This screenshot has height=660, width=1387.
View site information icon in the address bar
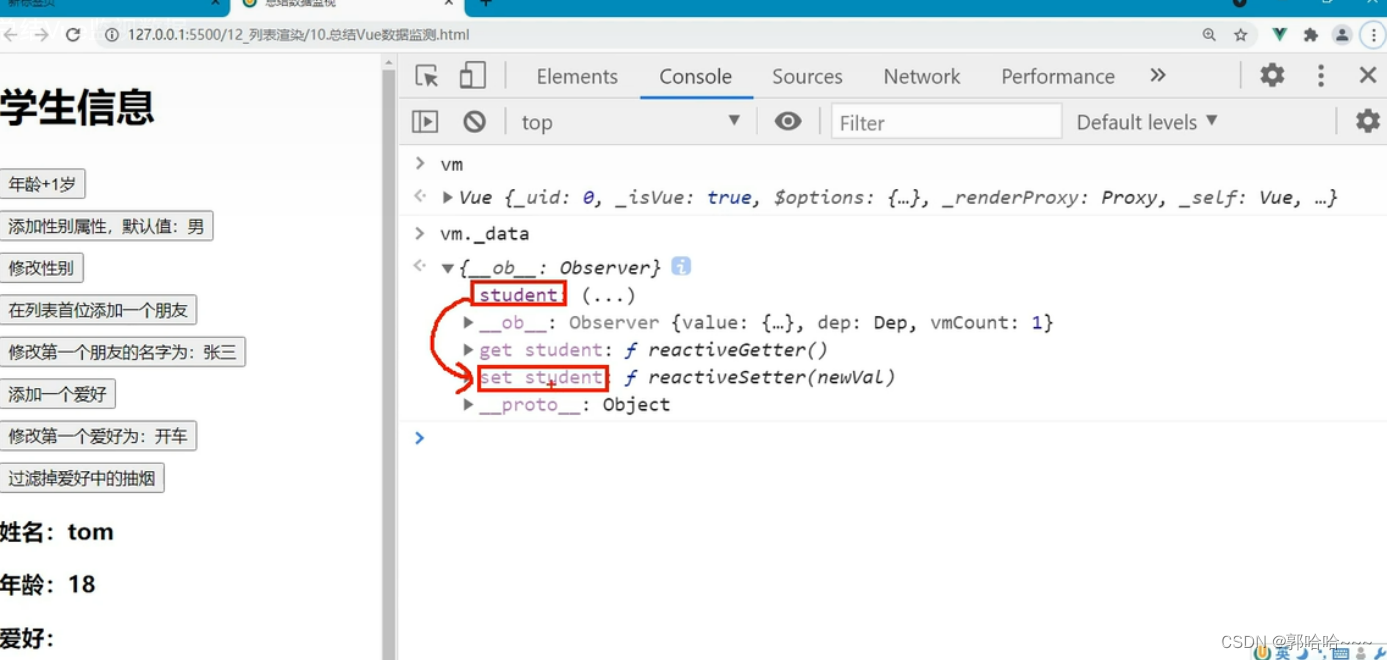[x=110, y=35]
